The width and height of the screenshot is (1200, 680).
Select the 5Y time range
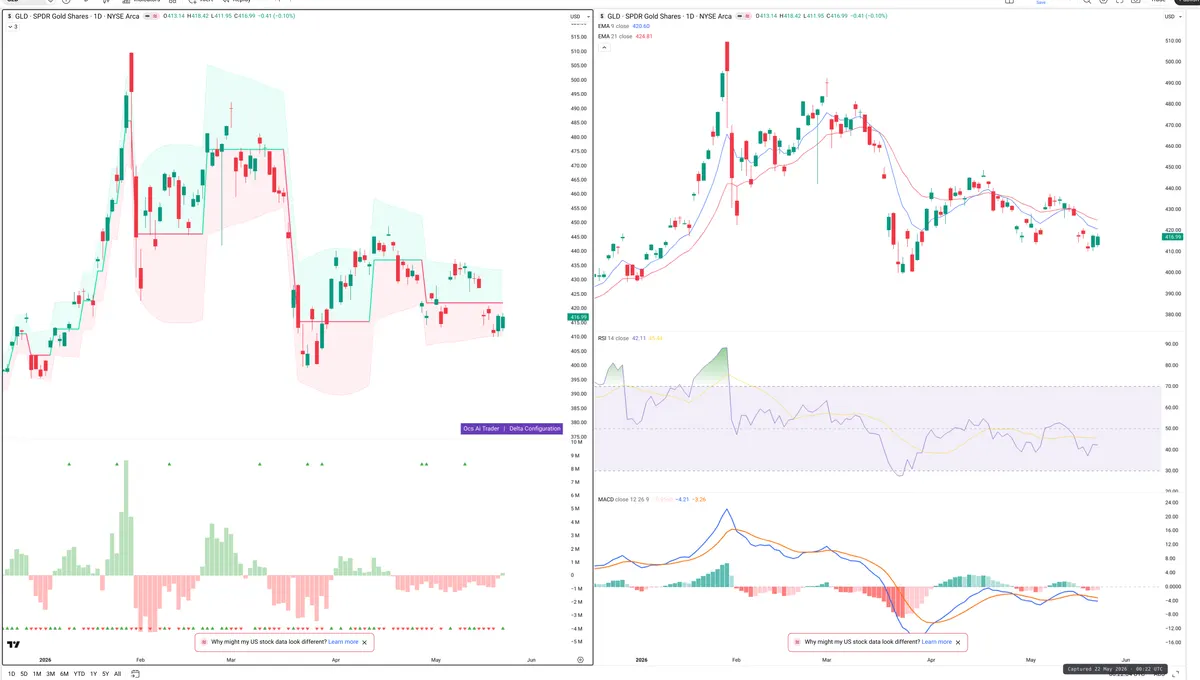[x=106, y=674]
